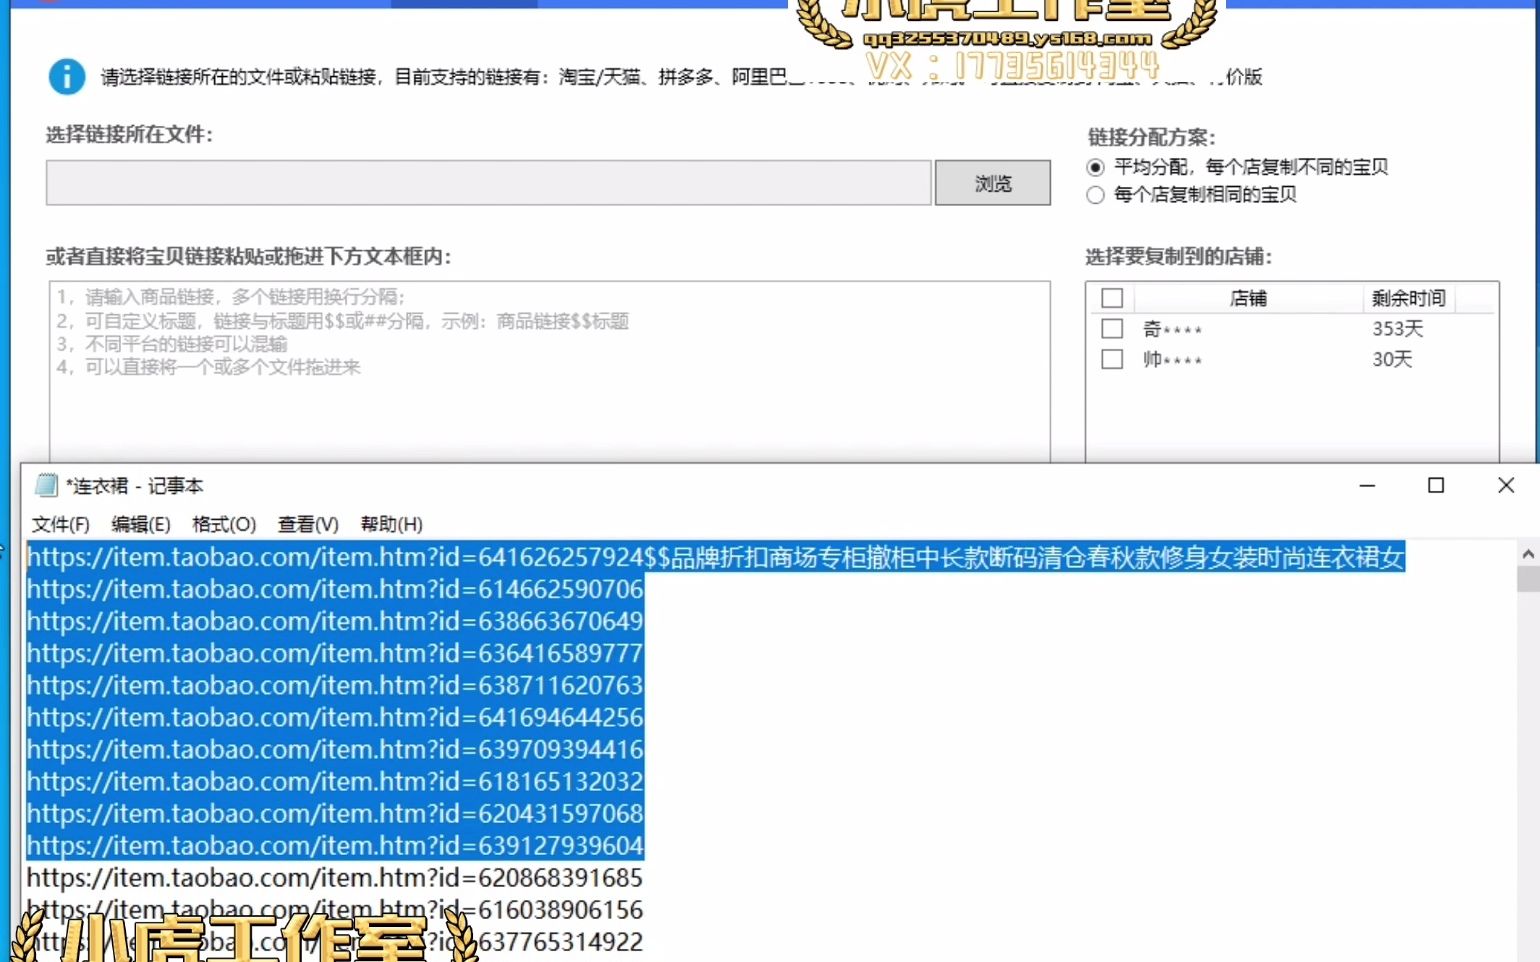The height and width of the screenshot is (962, 1540).
Task: Click the 浏览 browse button
Action: pyautogui.click(x=993, y=183)
